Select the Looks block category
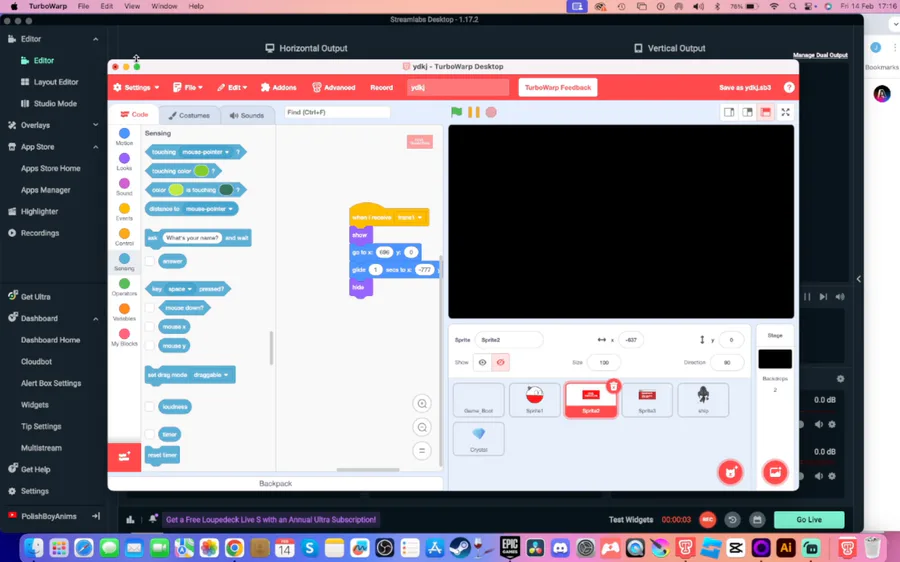This screenshot has height=562, width=900. coord(124,162)
